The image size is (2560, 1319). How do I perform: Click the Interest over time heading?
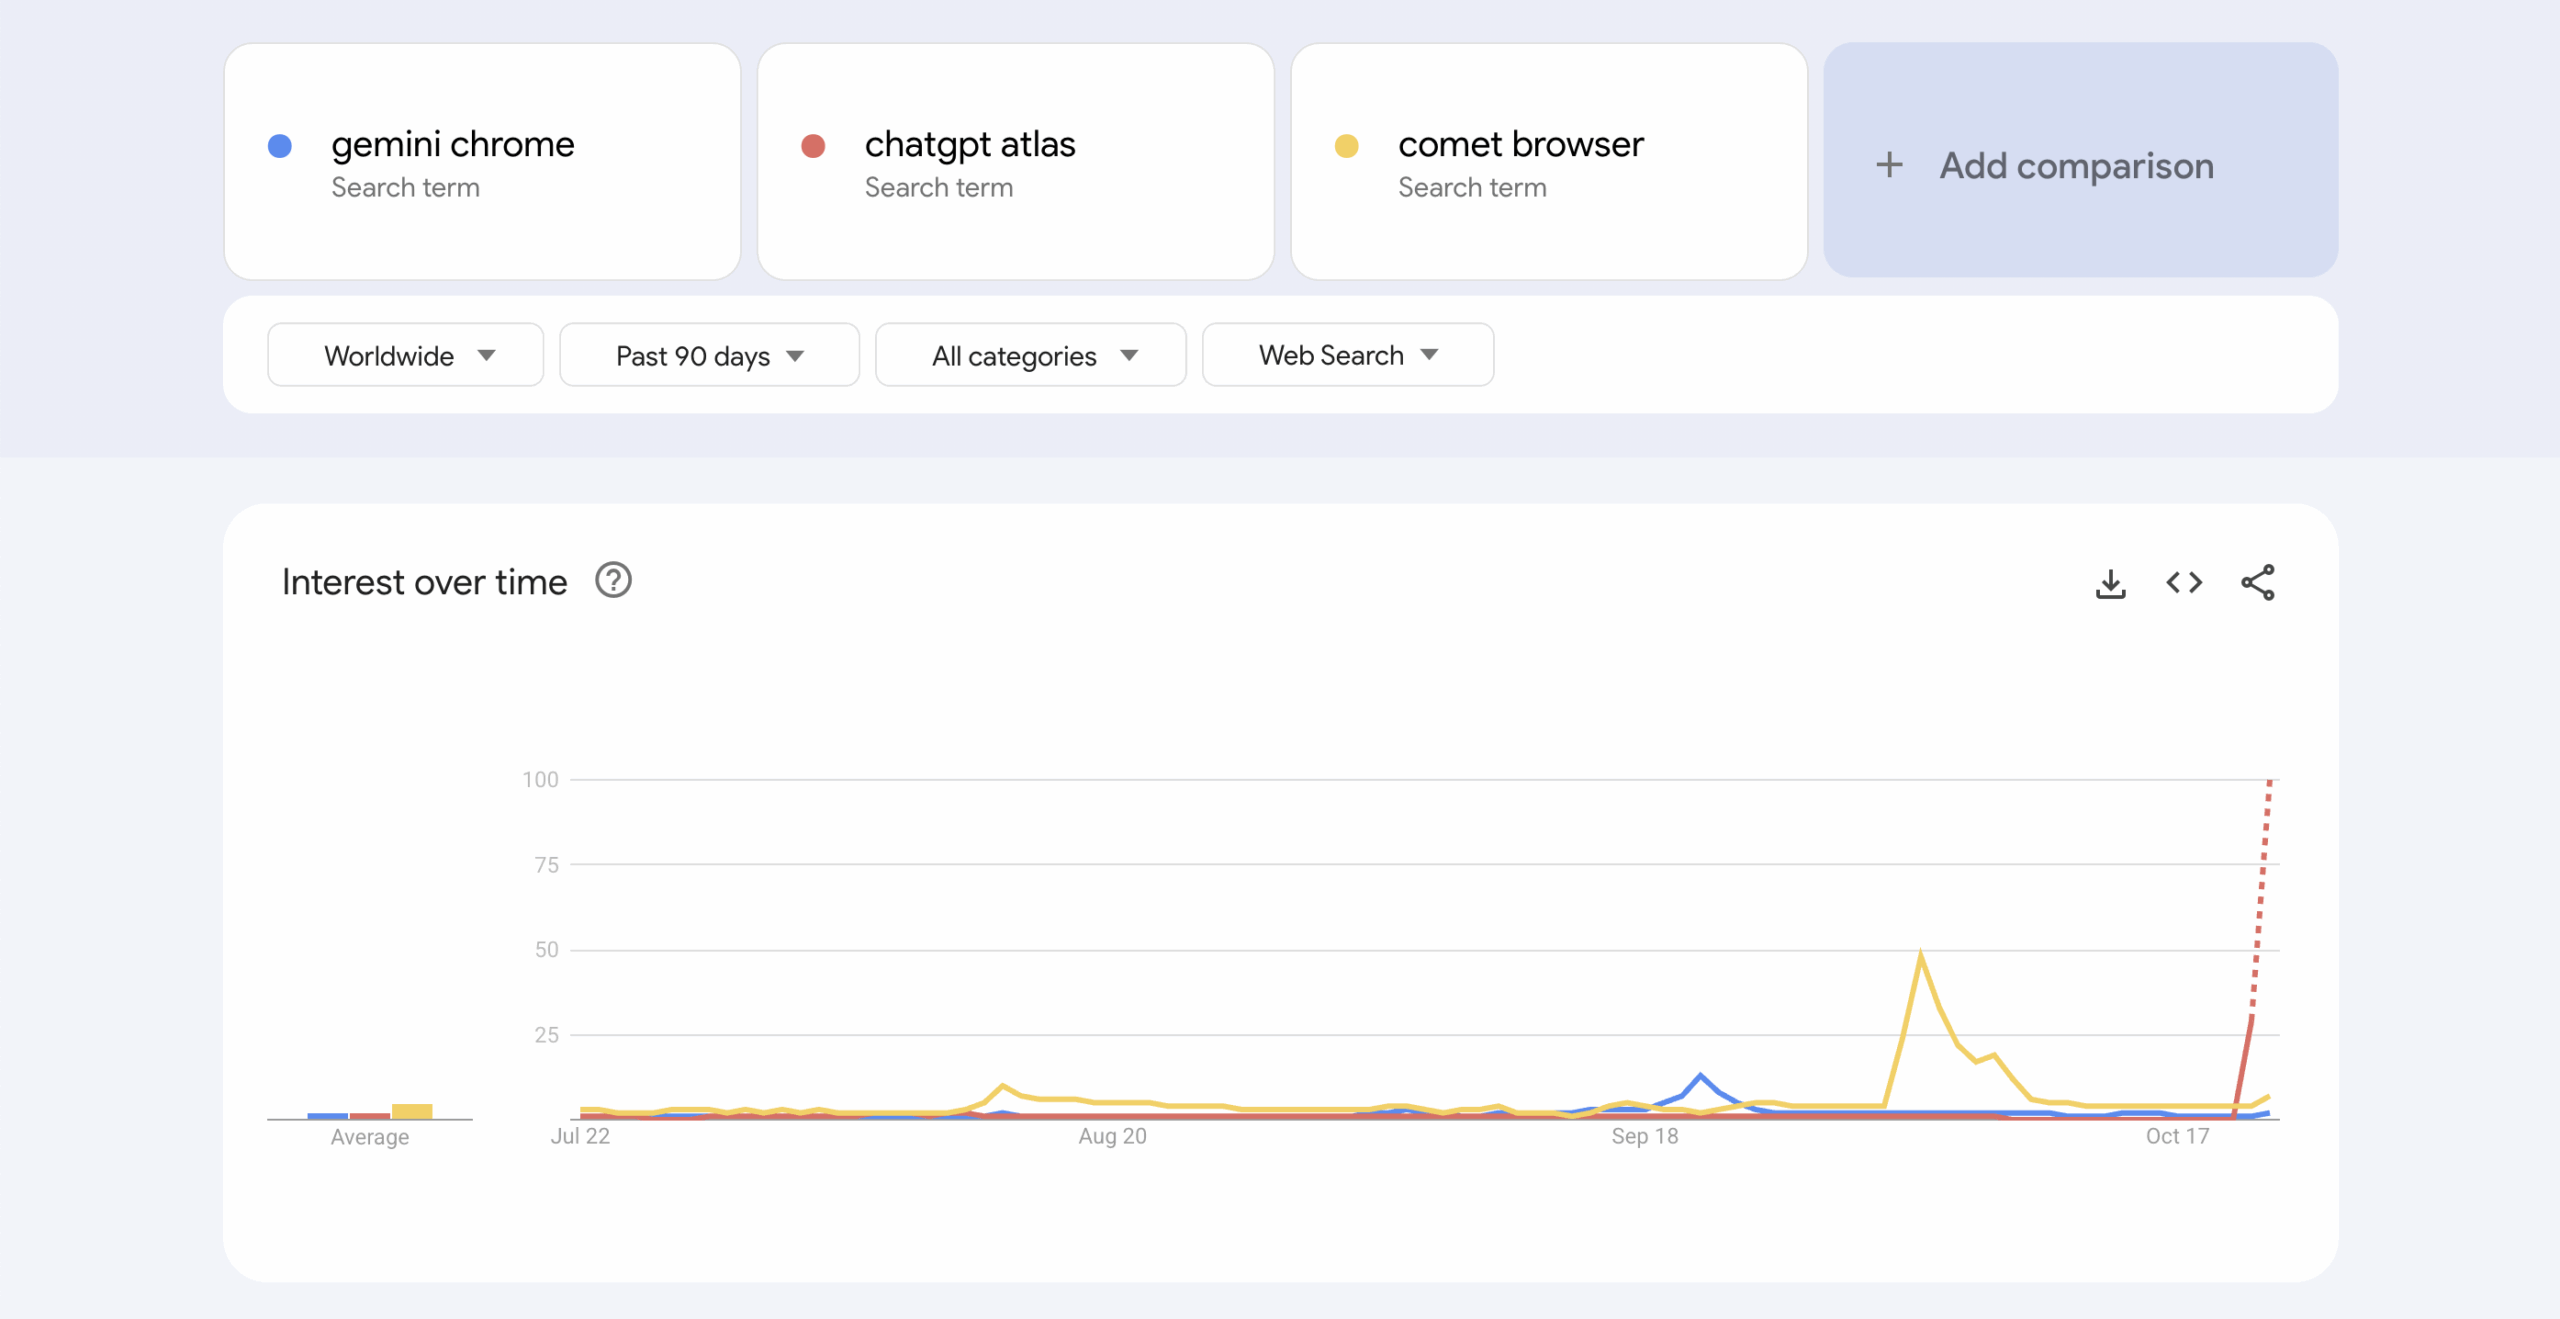(x=424, y=582)
